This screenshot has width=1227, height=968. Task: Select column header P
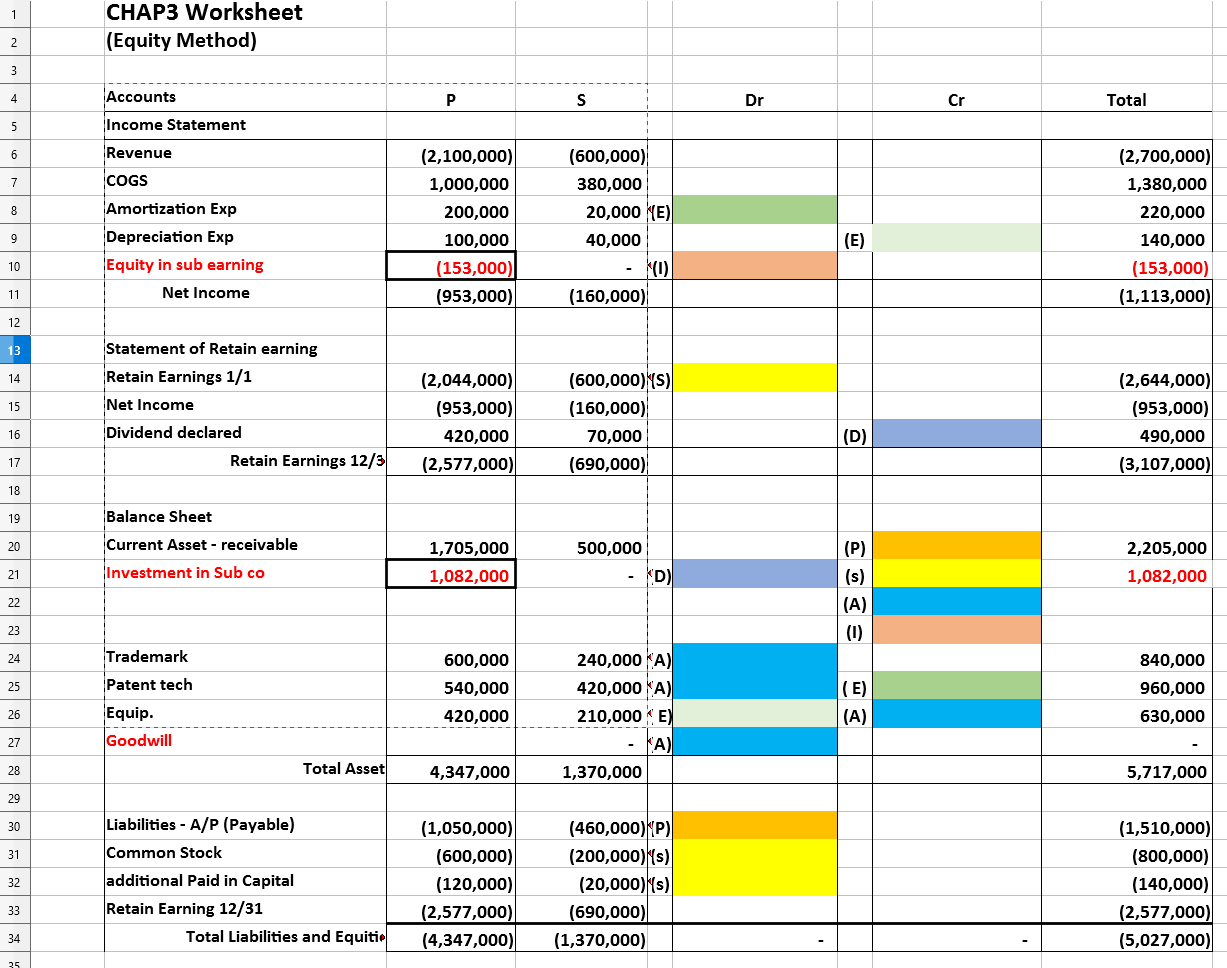pos(450,99)
